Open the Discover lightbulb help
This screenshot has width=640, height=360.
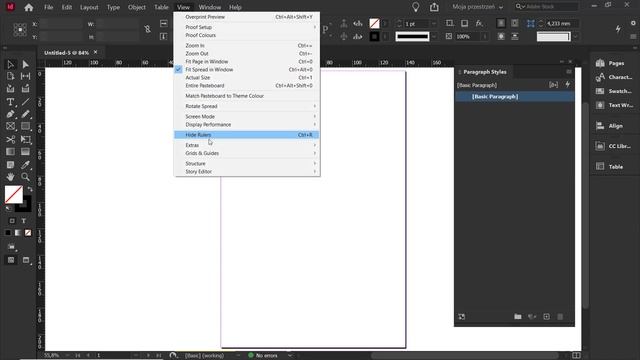coord(416,7)
